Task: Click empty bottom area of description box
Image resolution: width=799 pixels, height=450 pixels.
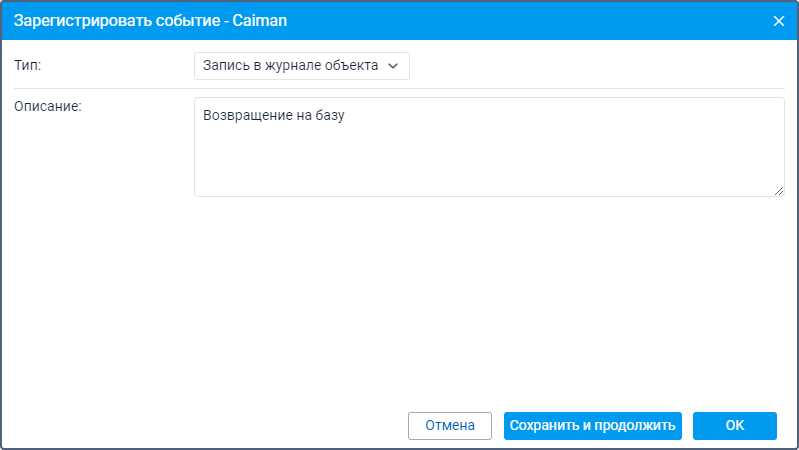Action: tap(489, 173)
